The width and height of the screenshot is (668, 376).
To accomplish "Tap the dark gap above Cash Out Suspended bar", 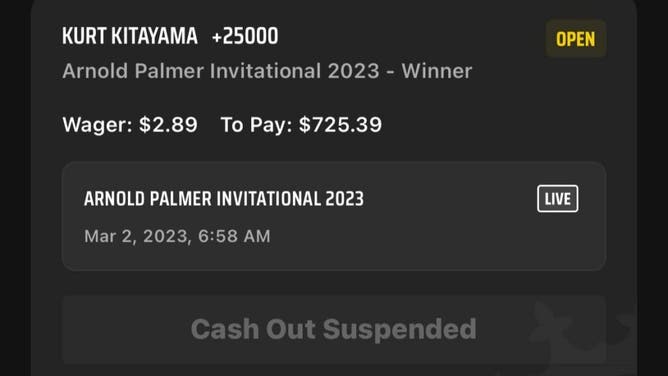I will pyautogui.click(x=334, y=283).
